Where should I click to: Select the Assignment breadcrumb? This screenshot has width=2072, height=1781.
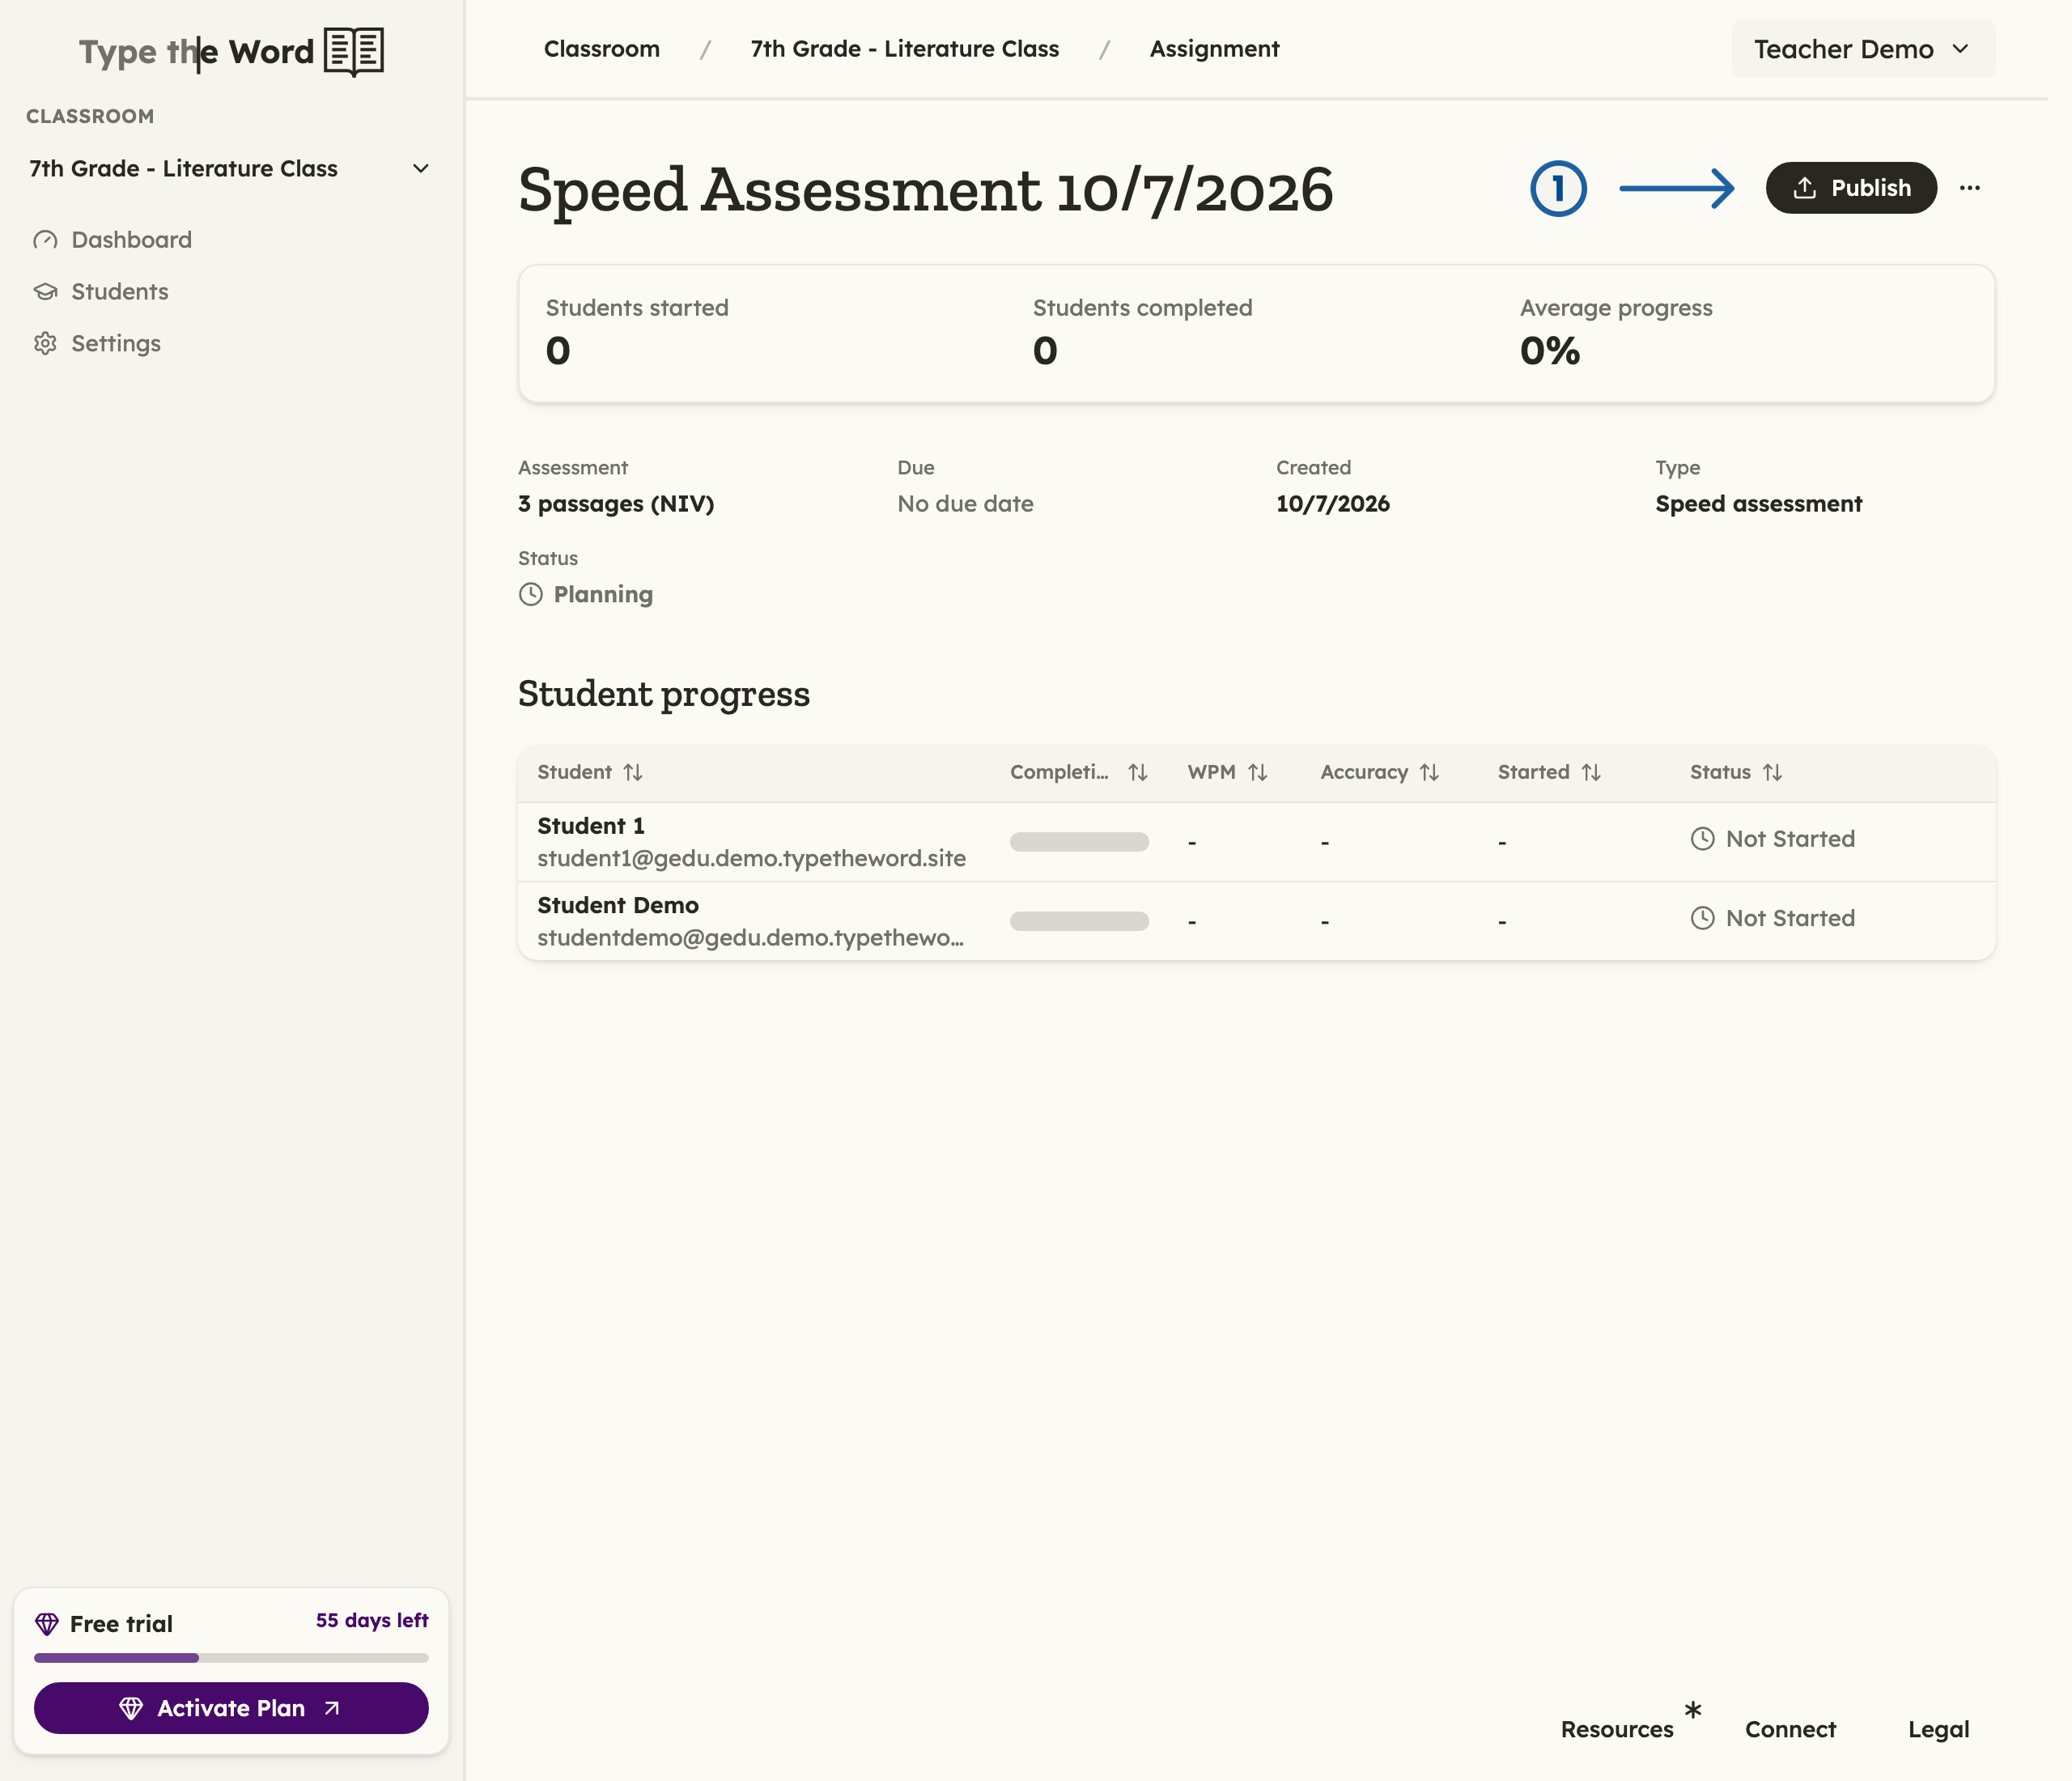pos(1214,49)
